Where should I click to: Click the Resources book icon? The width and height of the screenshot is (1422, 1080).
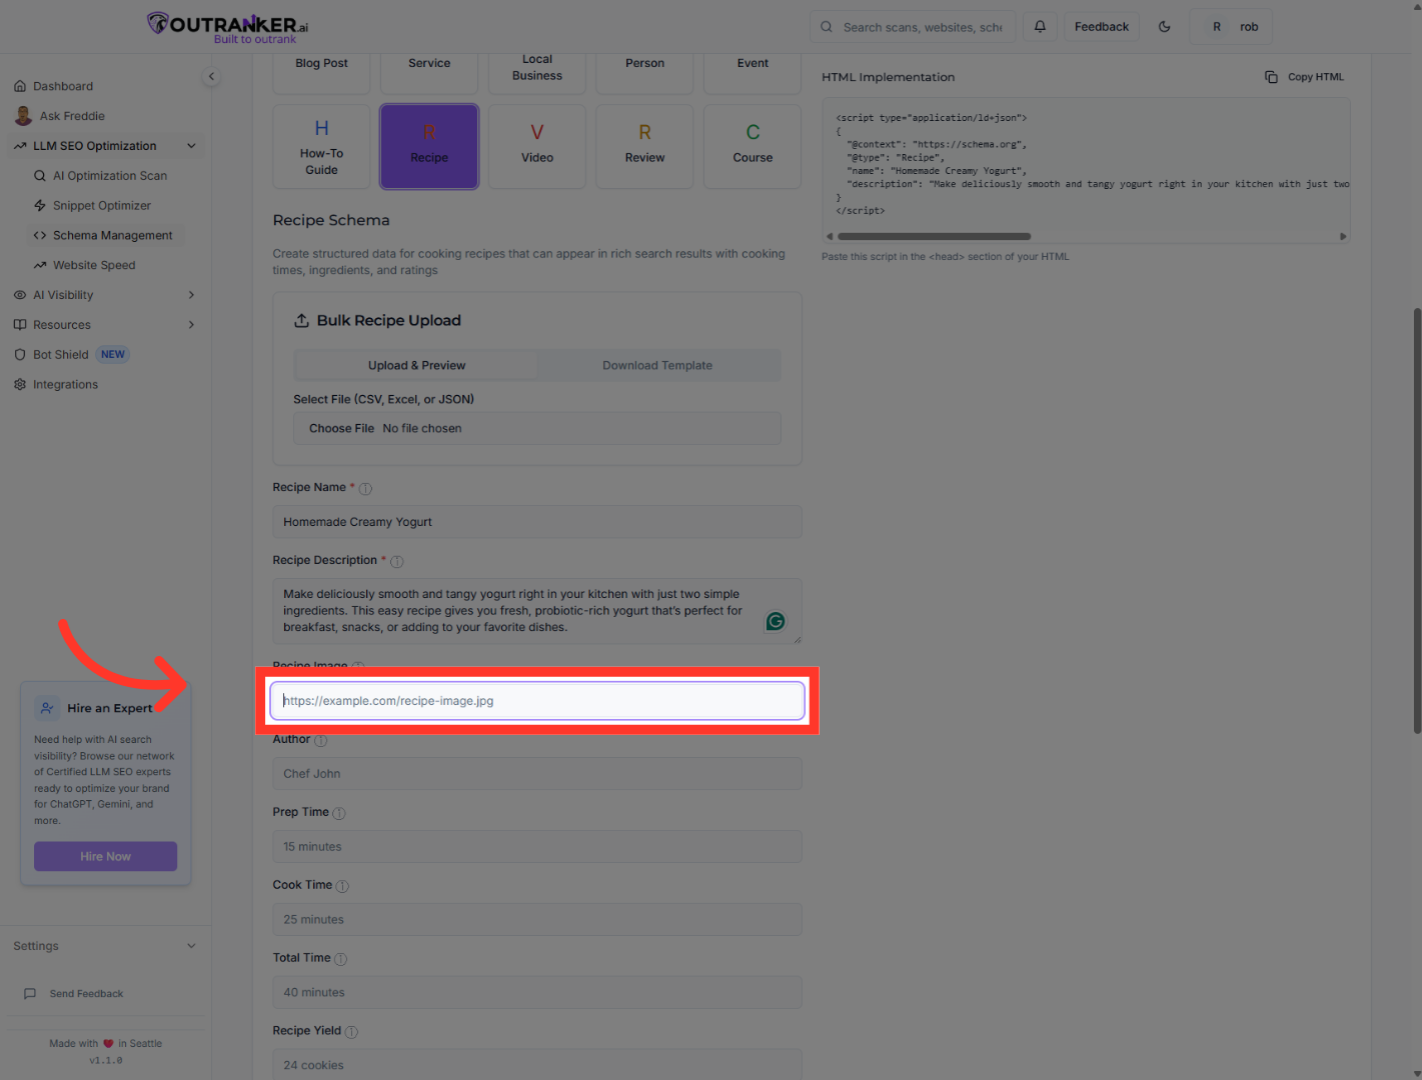pyautogui.click(x=20, y=325)
